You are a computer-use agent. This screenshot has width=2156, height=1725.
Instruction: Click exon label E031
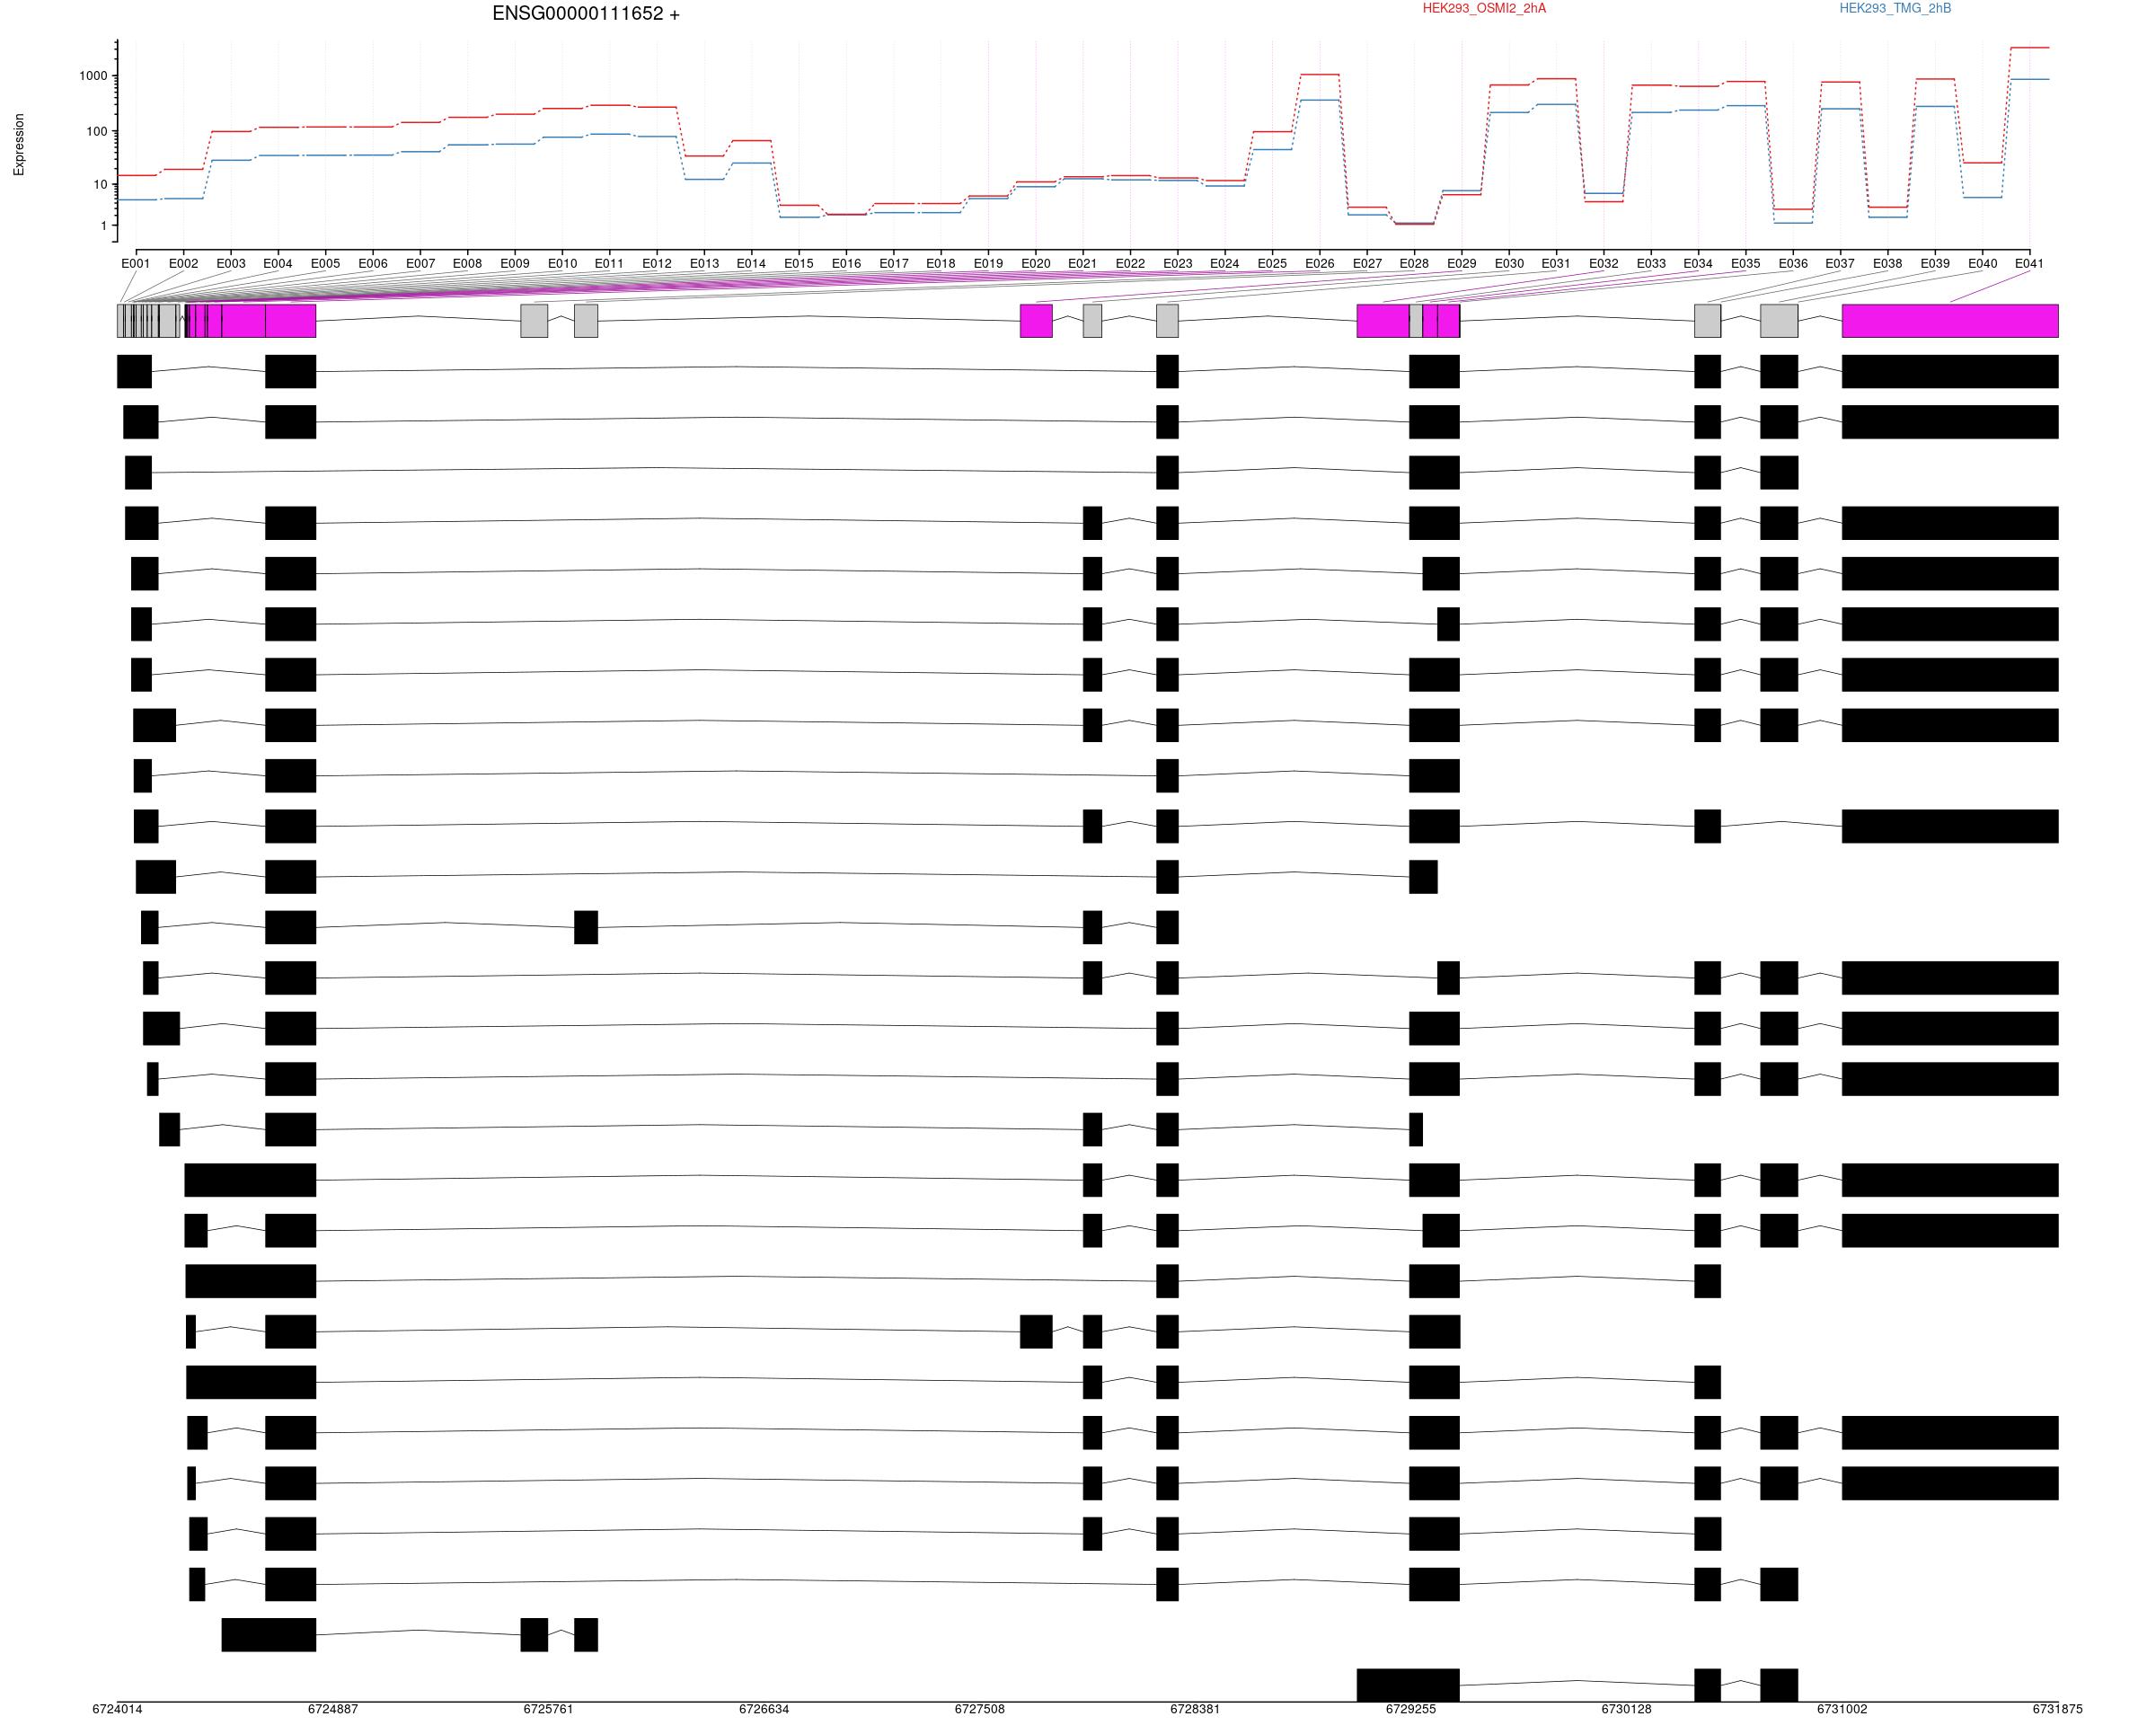click(1556, 264)
